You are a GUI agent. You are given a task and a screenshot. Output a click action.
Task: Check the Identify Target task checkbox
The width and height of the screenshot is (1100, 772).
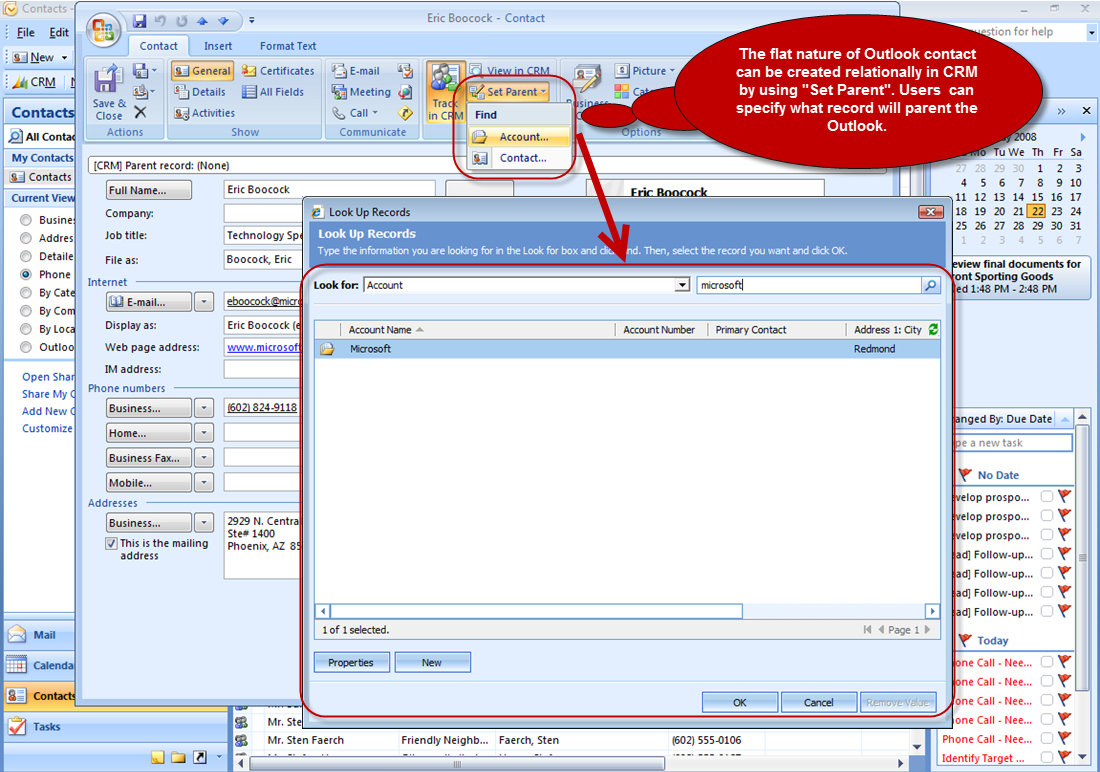(x=1047, y=757)
